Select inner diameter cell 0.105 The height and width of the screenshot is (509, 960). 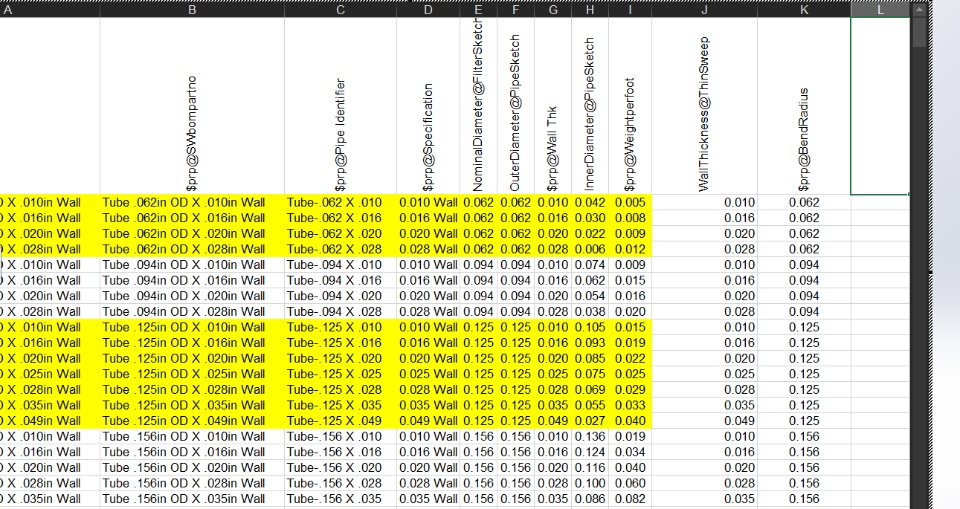(590, 328)
